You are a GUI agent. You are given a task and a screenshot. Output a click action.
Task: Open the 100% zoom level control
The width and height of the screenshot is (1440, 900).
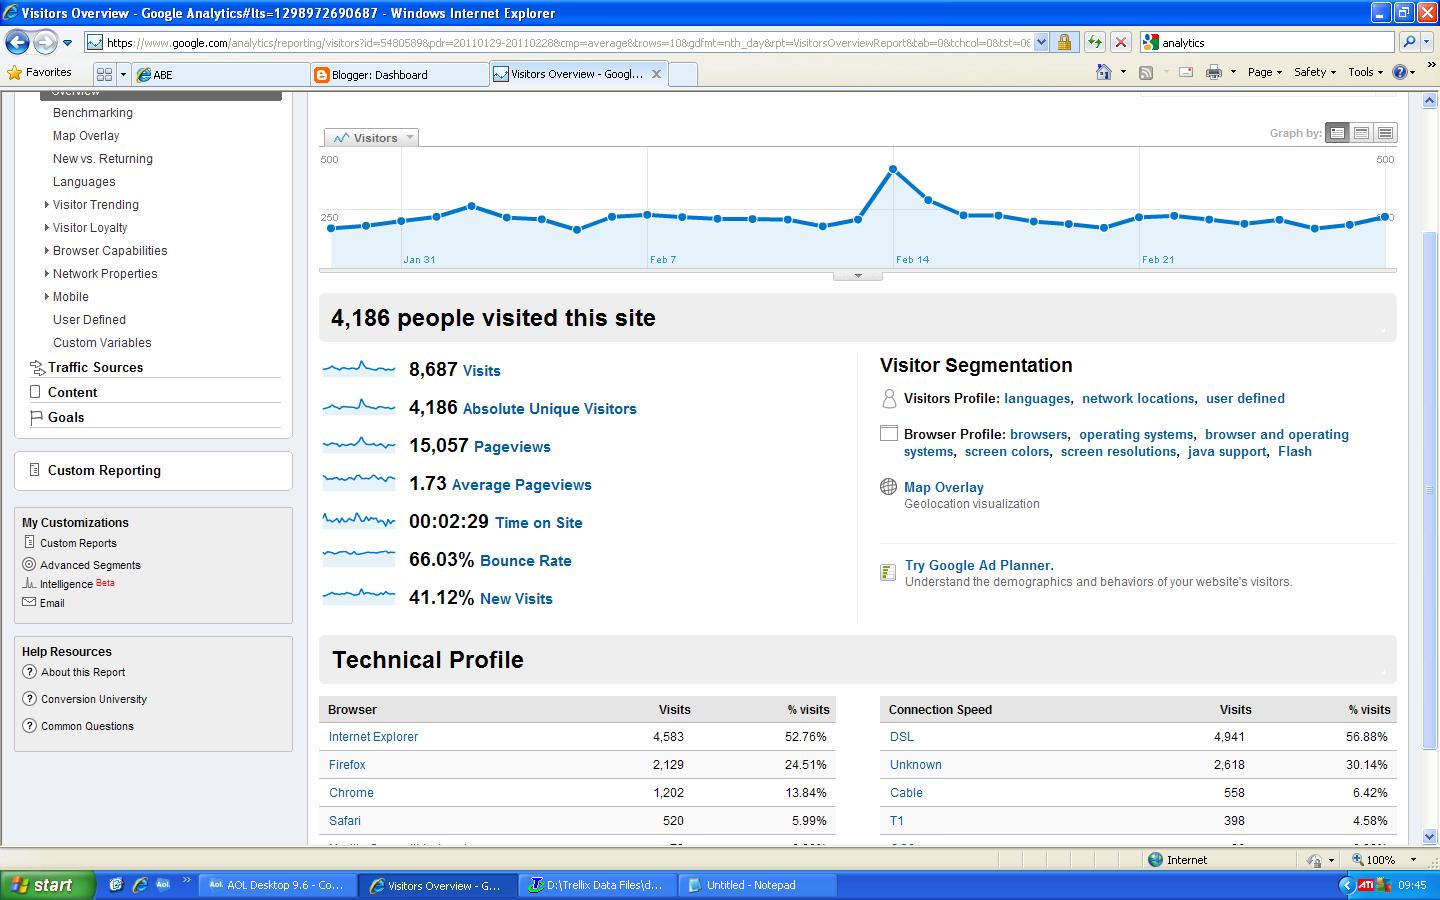pyautogui.click(x=1385, y=859)
